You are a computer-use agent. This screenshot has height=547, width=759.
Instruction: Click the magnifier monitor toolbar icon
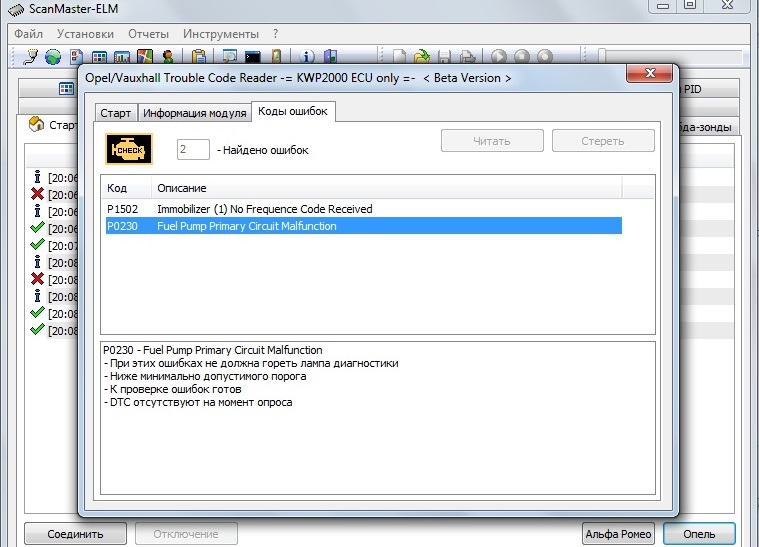click(229, 57)
